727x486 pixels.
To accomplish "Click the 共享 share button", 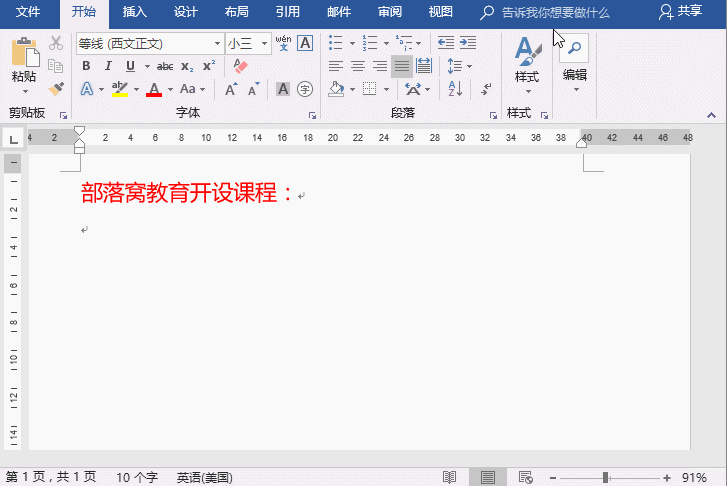I will [682, 12].
